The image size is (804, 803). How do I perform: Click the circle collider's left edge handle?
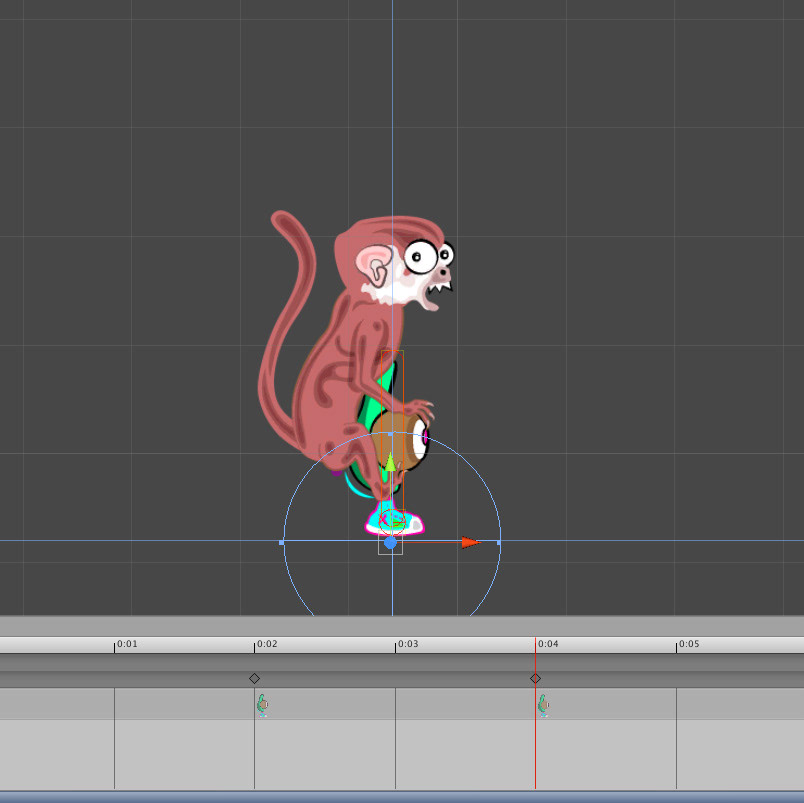pos(282,542)
